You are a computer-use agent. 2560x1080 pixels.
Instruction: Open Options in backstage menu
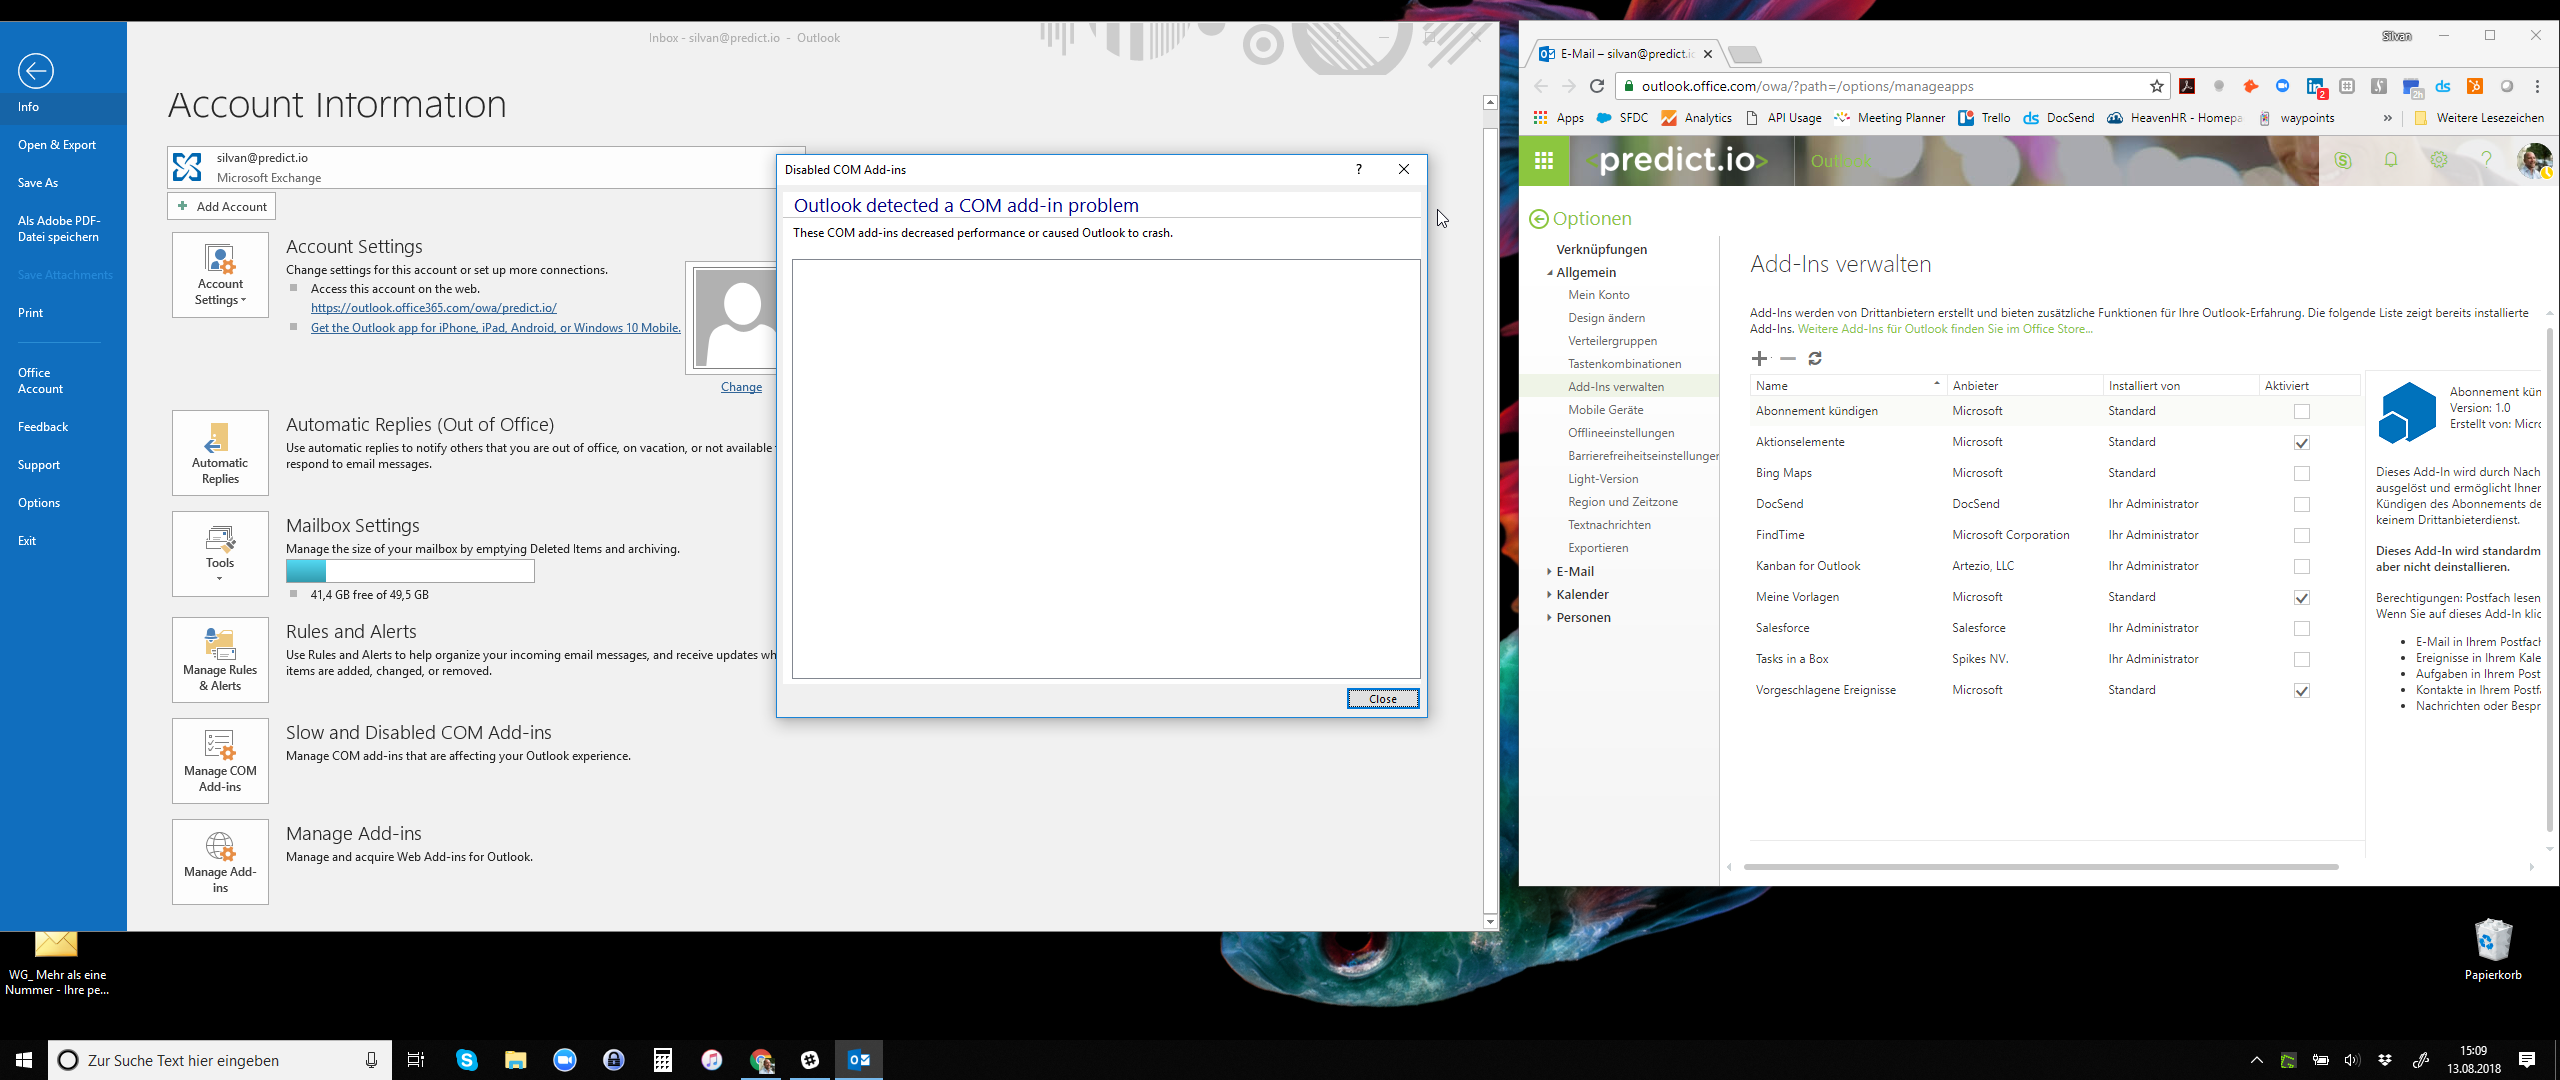[39, 503]
